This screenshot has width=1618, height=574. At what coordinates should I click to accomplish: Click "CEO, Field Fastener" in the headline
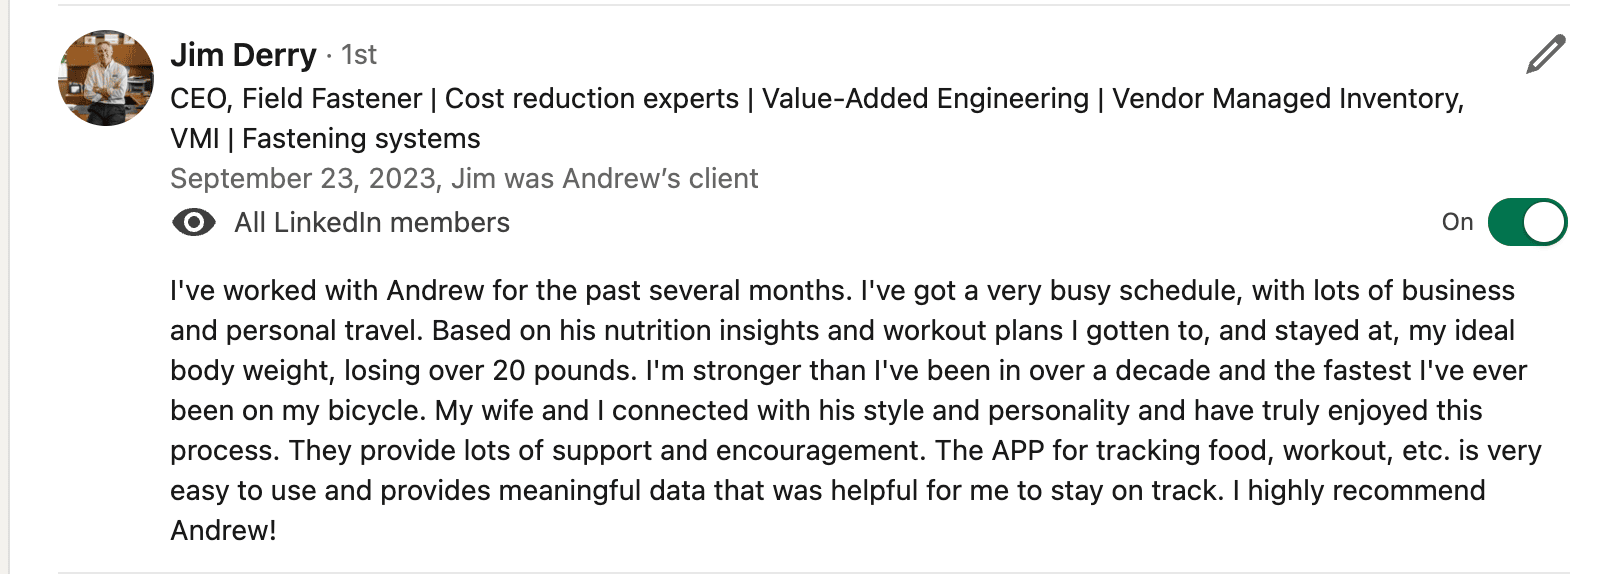296,99
